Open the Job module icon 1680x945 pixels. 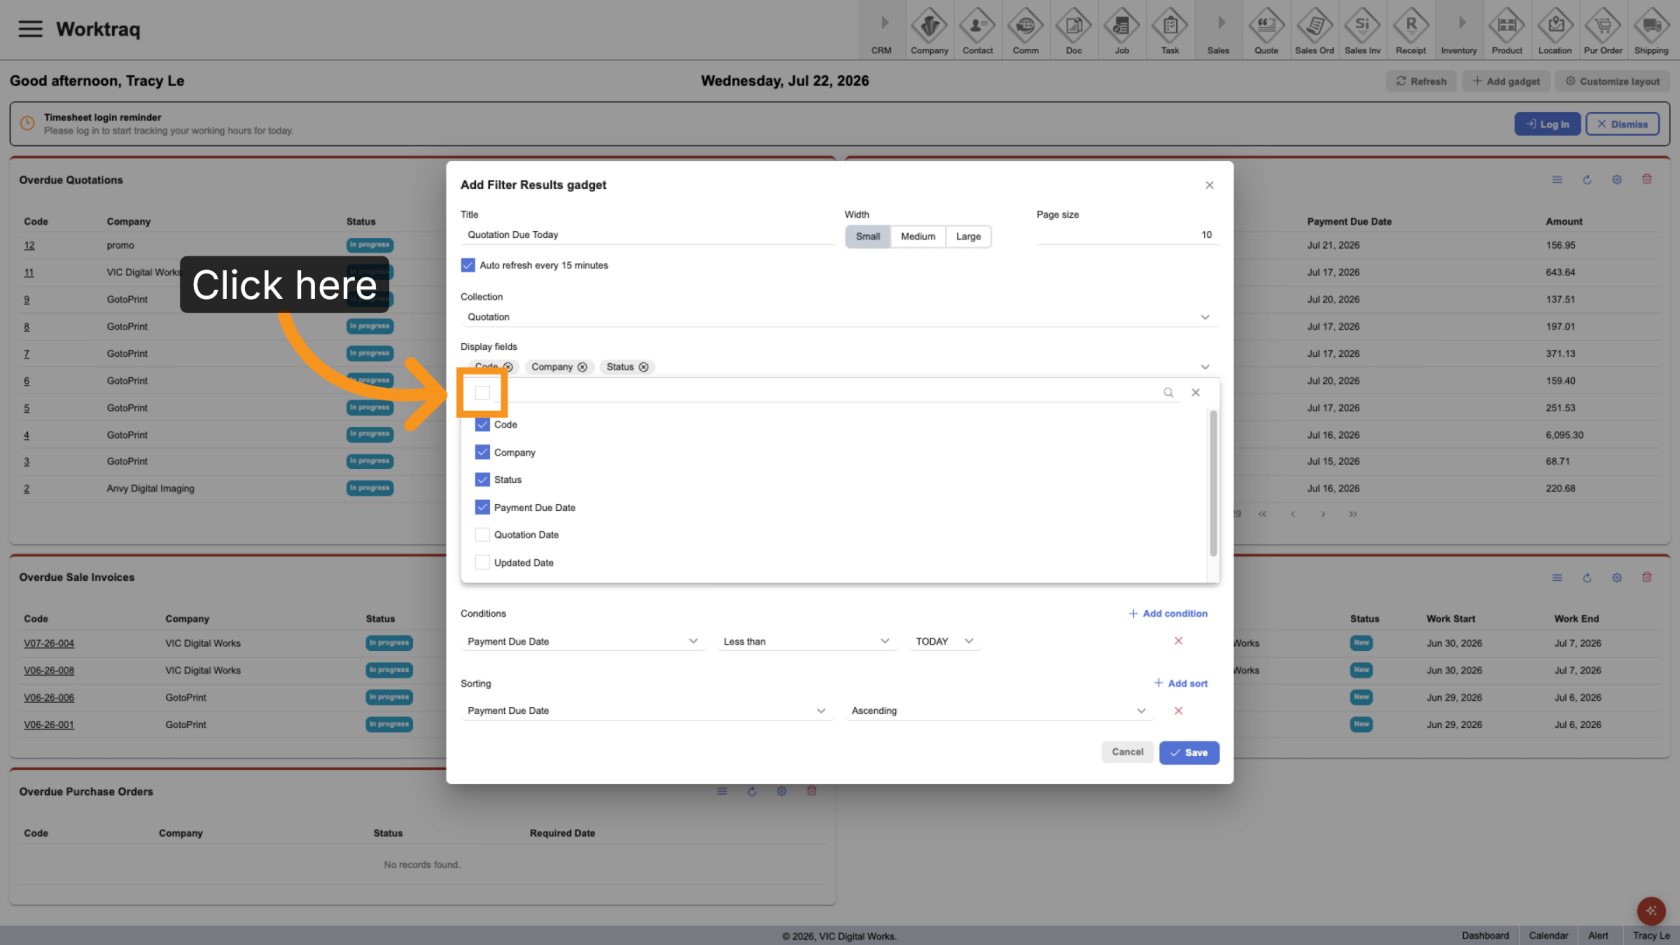point(1121,31)
